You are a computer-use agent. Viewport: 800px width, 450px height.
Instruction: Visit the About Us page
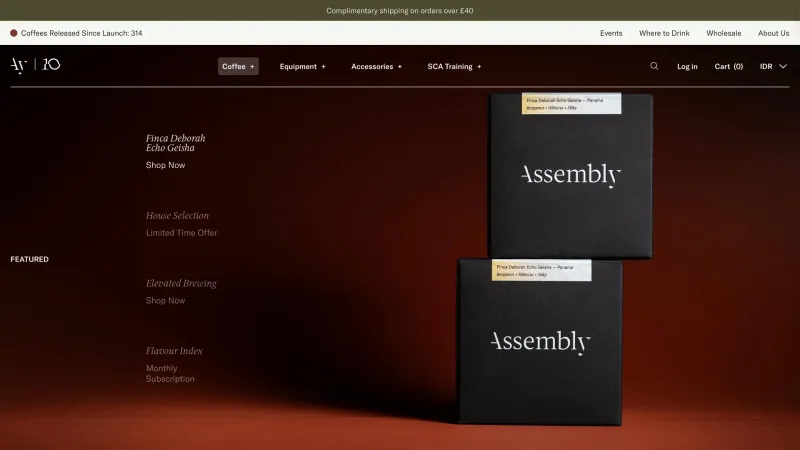[773, 33]
